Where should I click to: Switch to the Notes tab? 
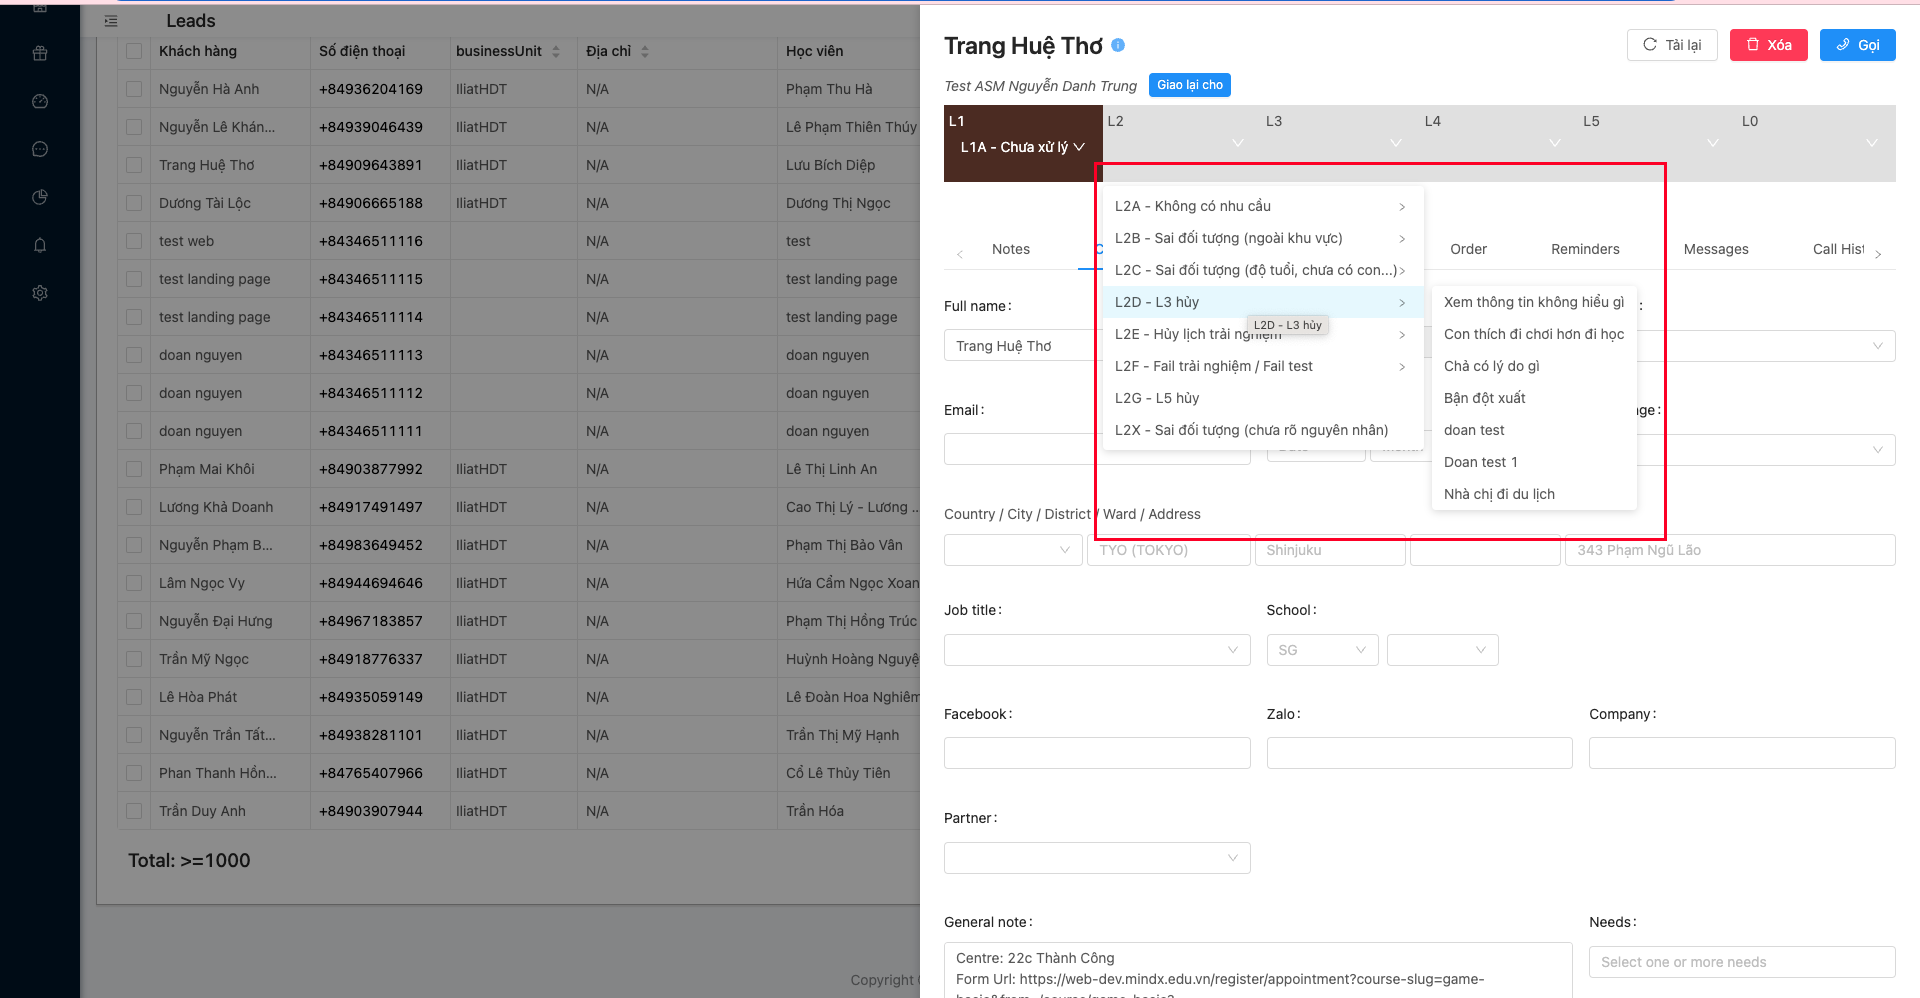(x=1010, y=249)
